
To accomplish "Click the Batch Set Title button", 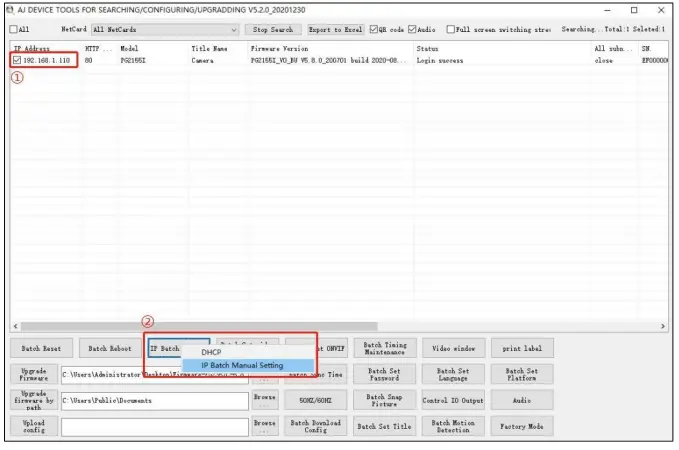I will coord(384,426).
